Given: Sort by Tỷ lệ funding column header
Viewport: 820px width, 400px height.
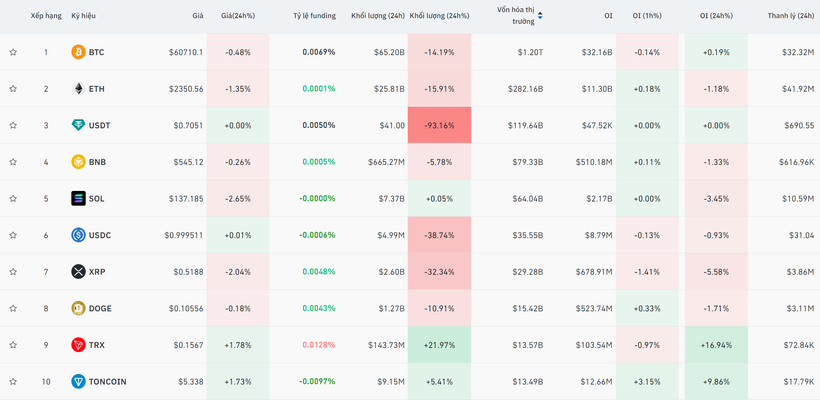Looking at the screenshot, I should tap(314, 16).
